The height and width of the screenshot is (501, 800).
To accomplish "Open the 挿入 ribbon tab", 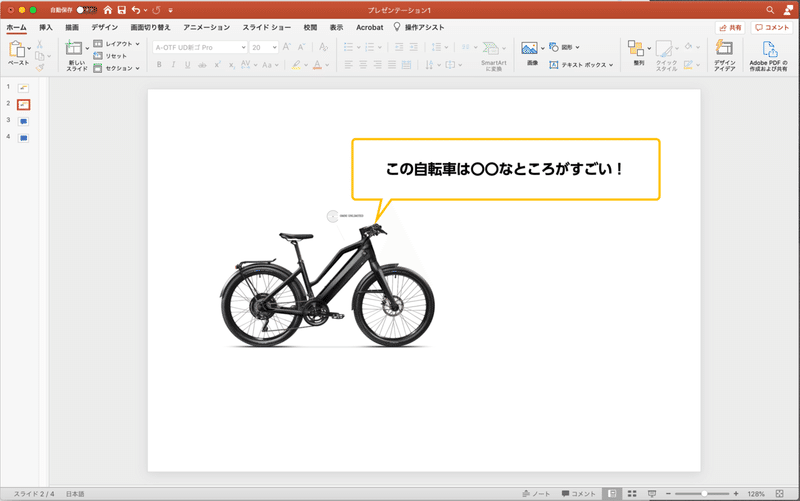I will click(x=46, y=28).
